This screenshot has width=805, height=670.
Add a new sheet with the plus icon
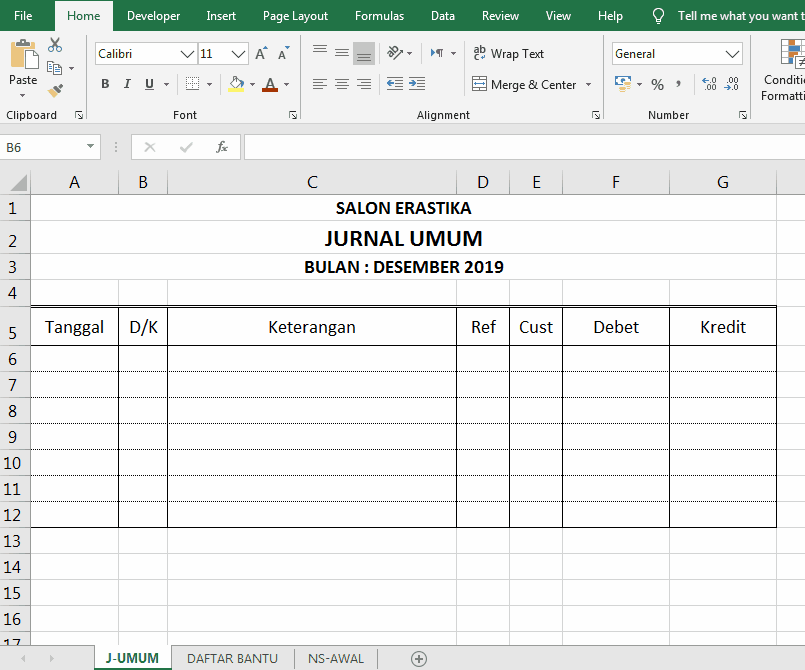click(x=419, y=659)
